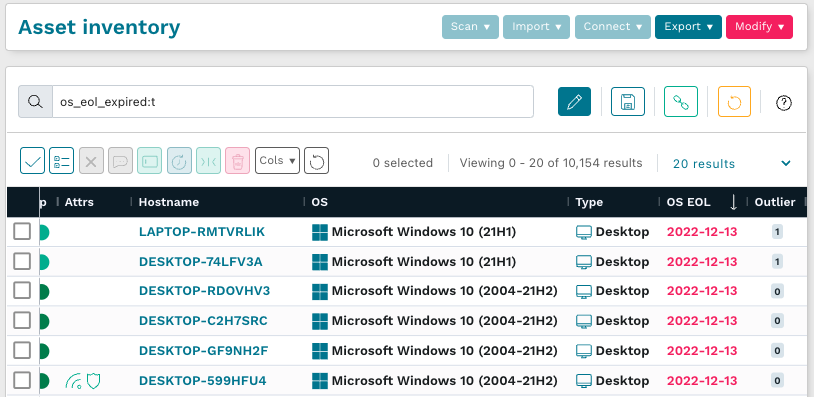Click the pink trash delete icon
The width and height of the screenshot is (814, 397).
click(238, 161)
